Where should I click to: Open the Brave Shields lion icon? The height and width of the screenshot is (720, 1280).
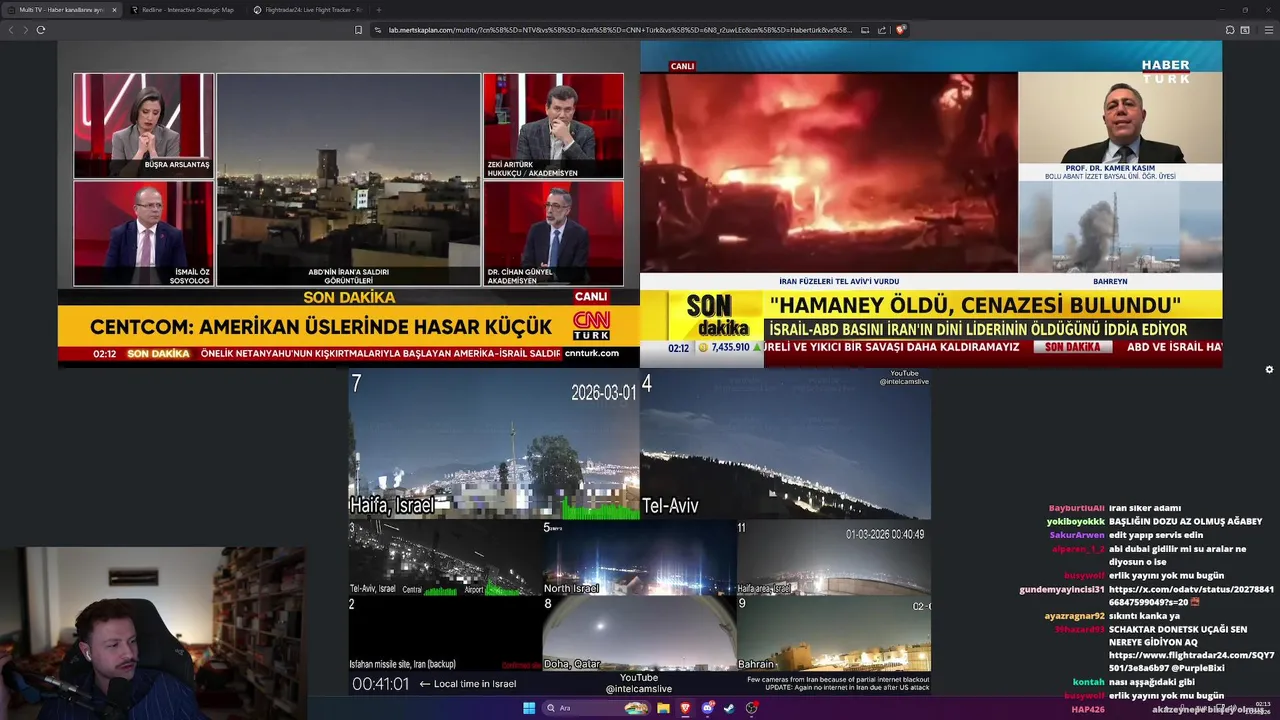[x=900, y=30]
